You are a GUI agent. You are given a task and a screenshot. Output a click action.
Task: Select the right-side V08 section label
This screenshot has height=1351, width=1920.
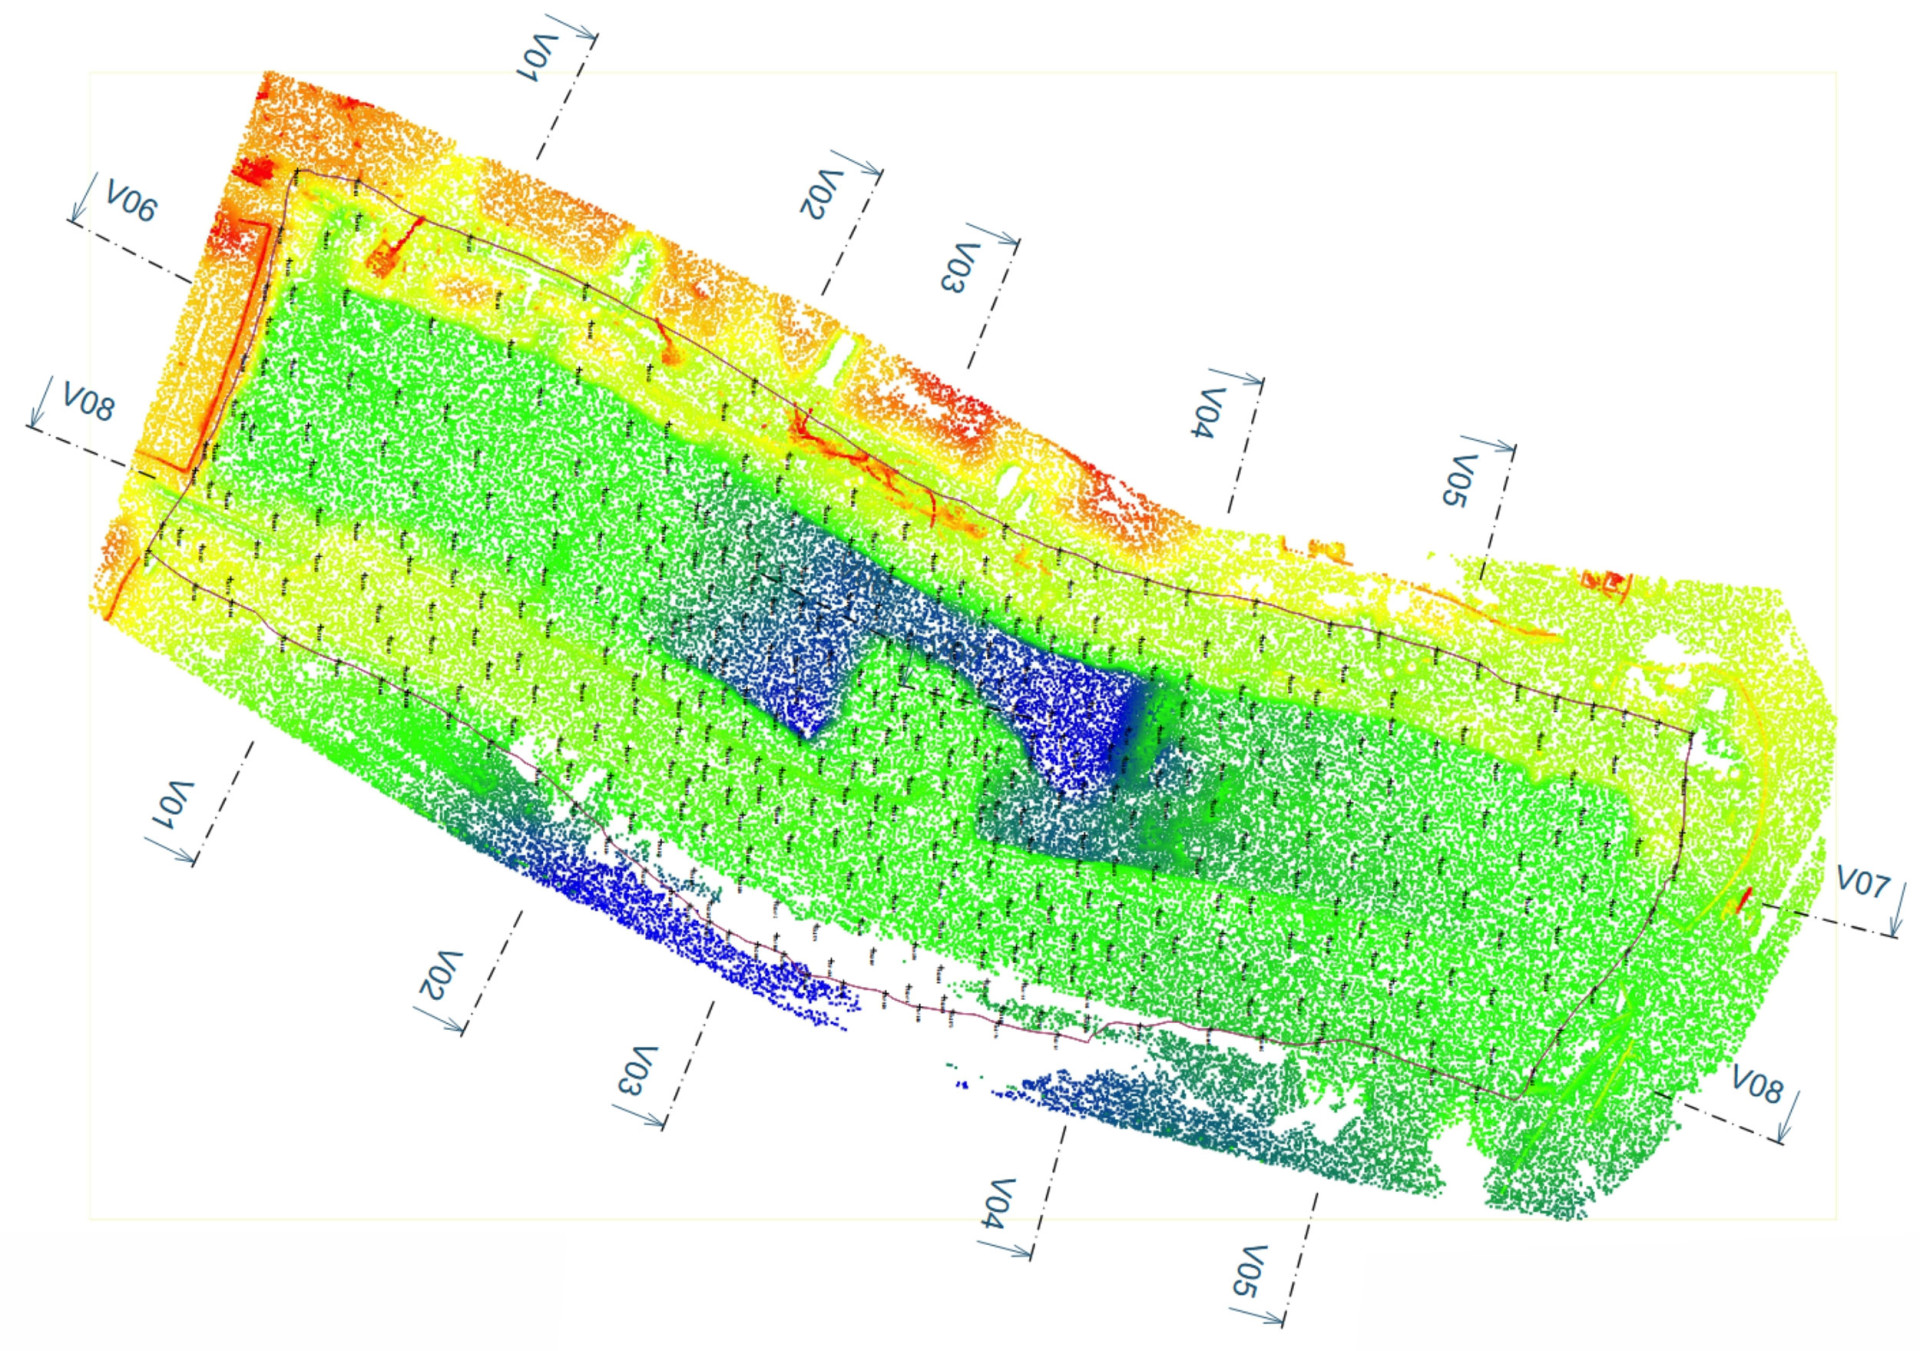click(x=1757, y=1085)
